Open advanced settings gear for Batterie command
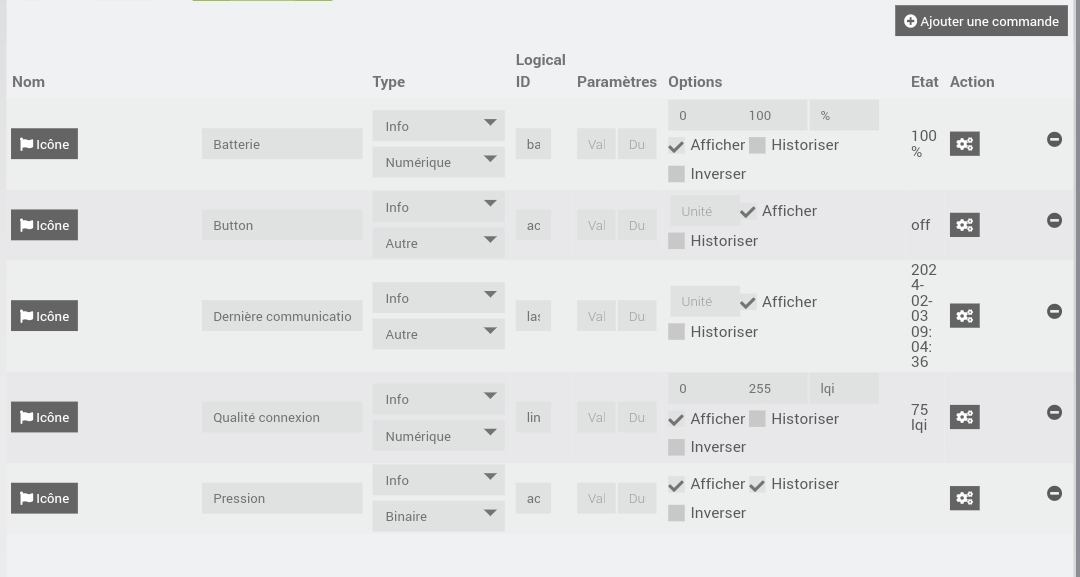Viewport: 1080px width, 577px height. pyautogui.click(x=964, y=144)
